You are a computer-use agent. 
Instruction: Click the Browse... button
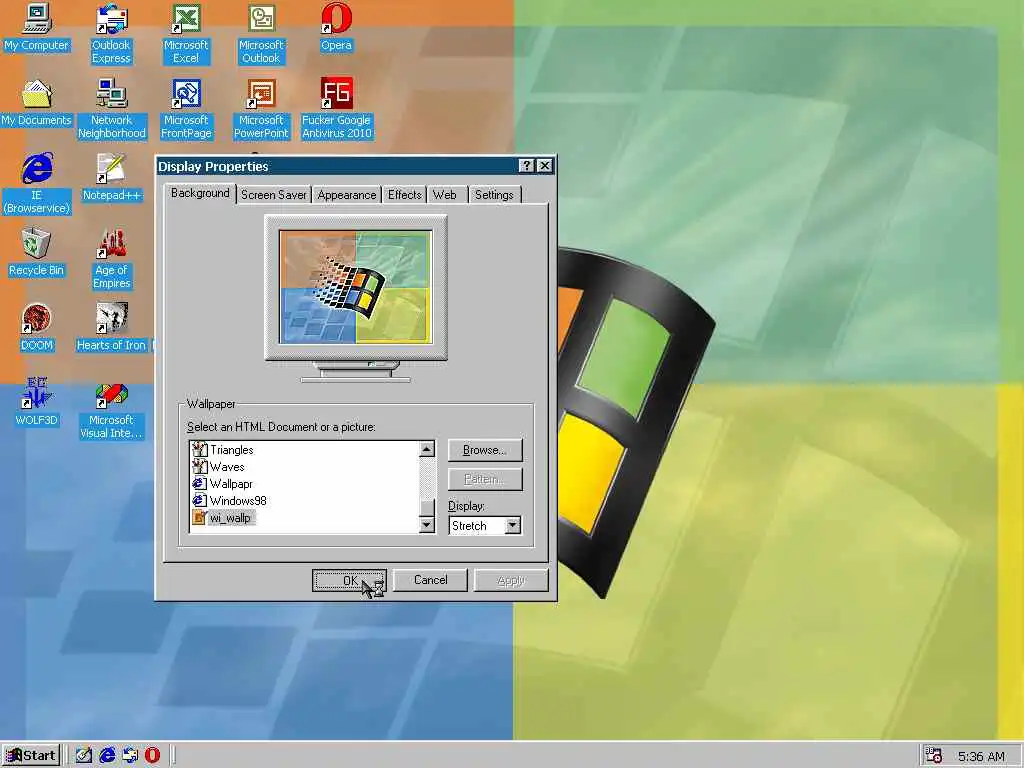click(485, 450)
